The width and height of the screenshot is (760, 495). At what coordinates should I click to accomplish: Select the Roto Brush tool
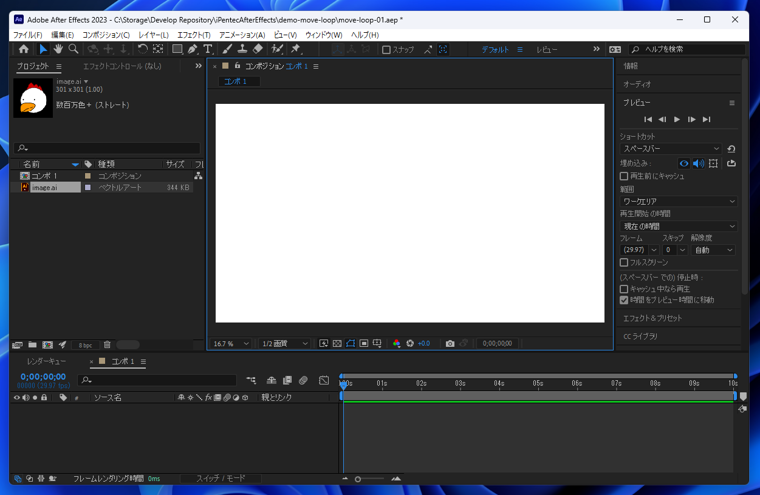pos(277,49)
